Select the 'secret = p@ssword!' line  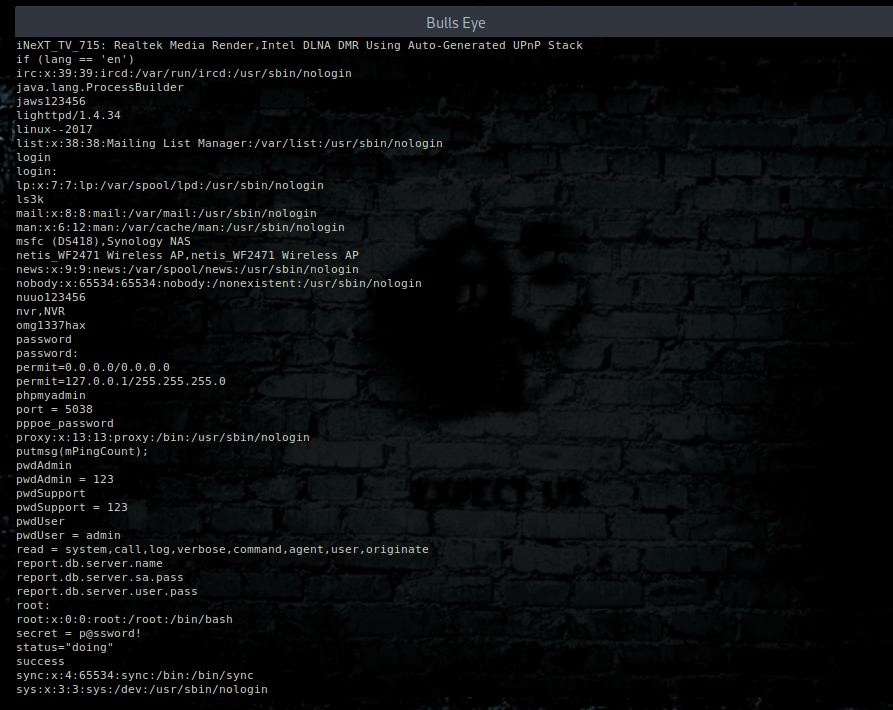coord(79,634)
